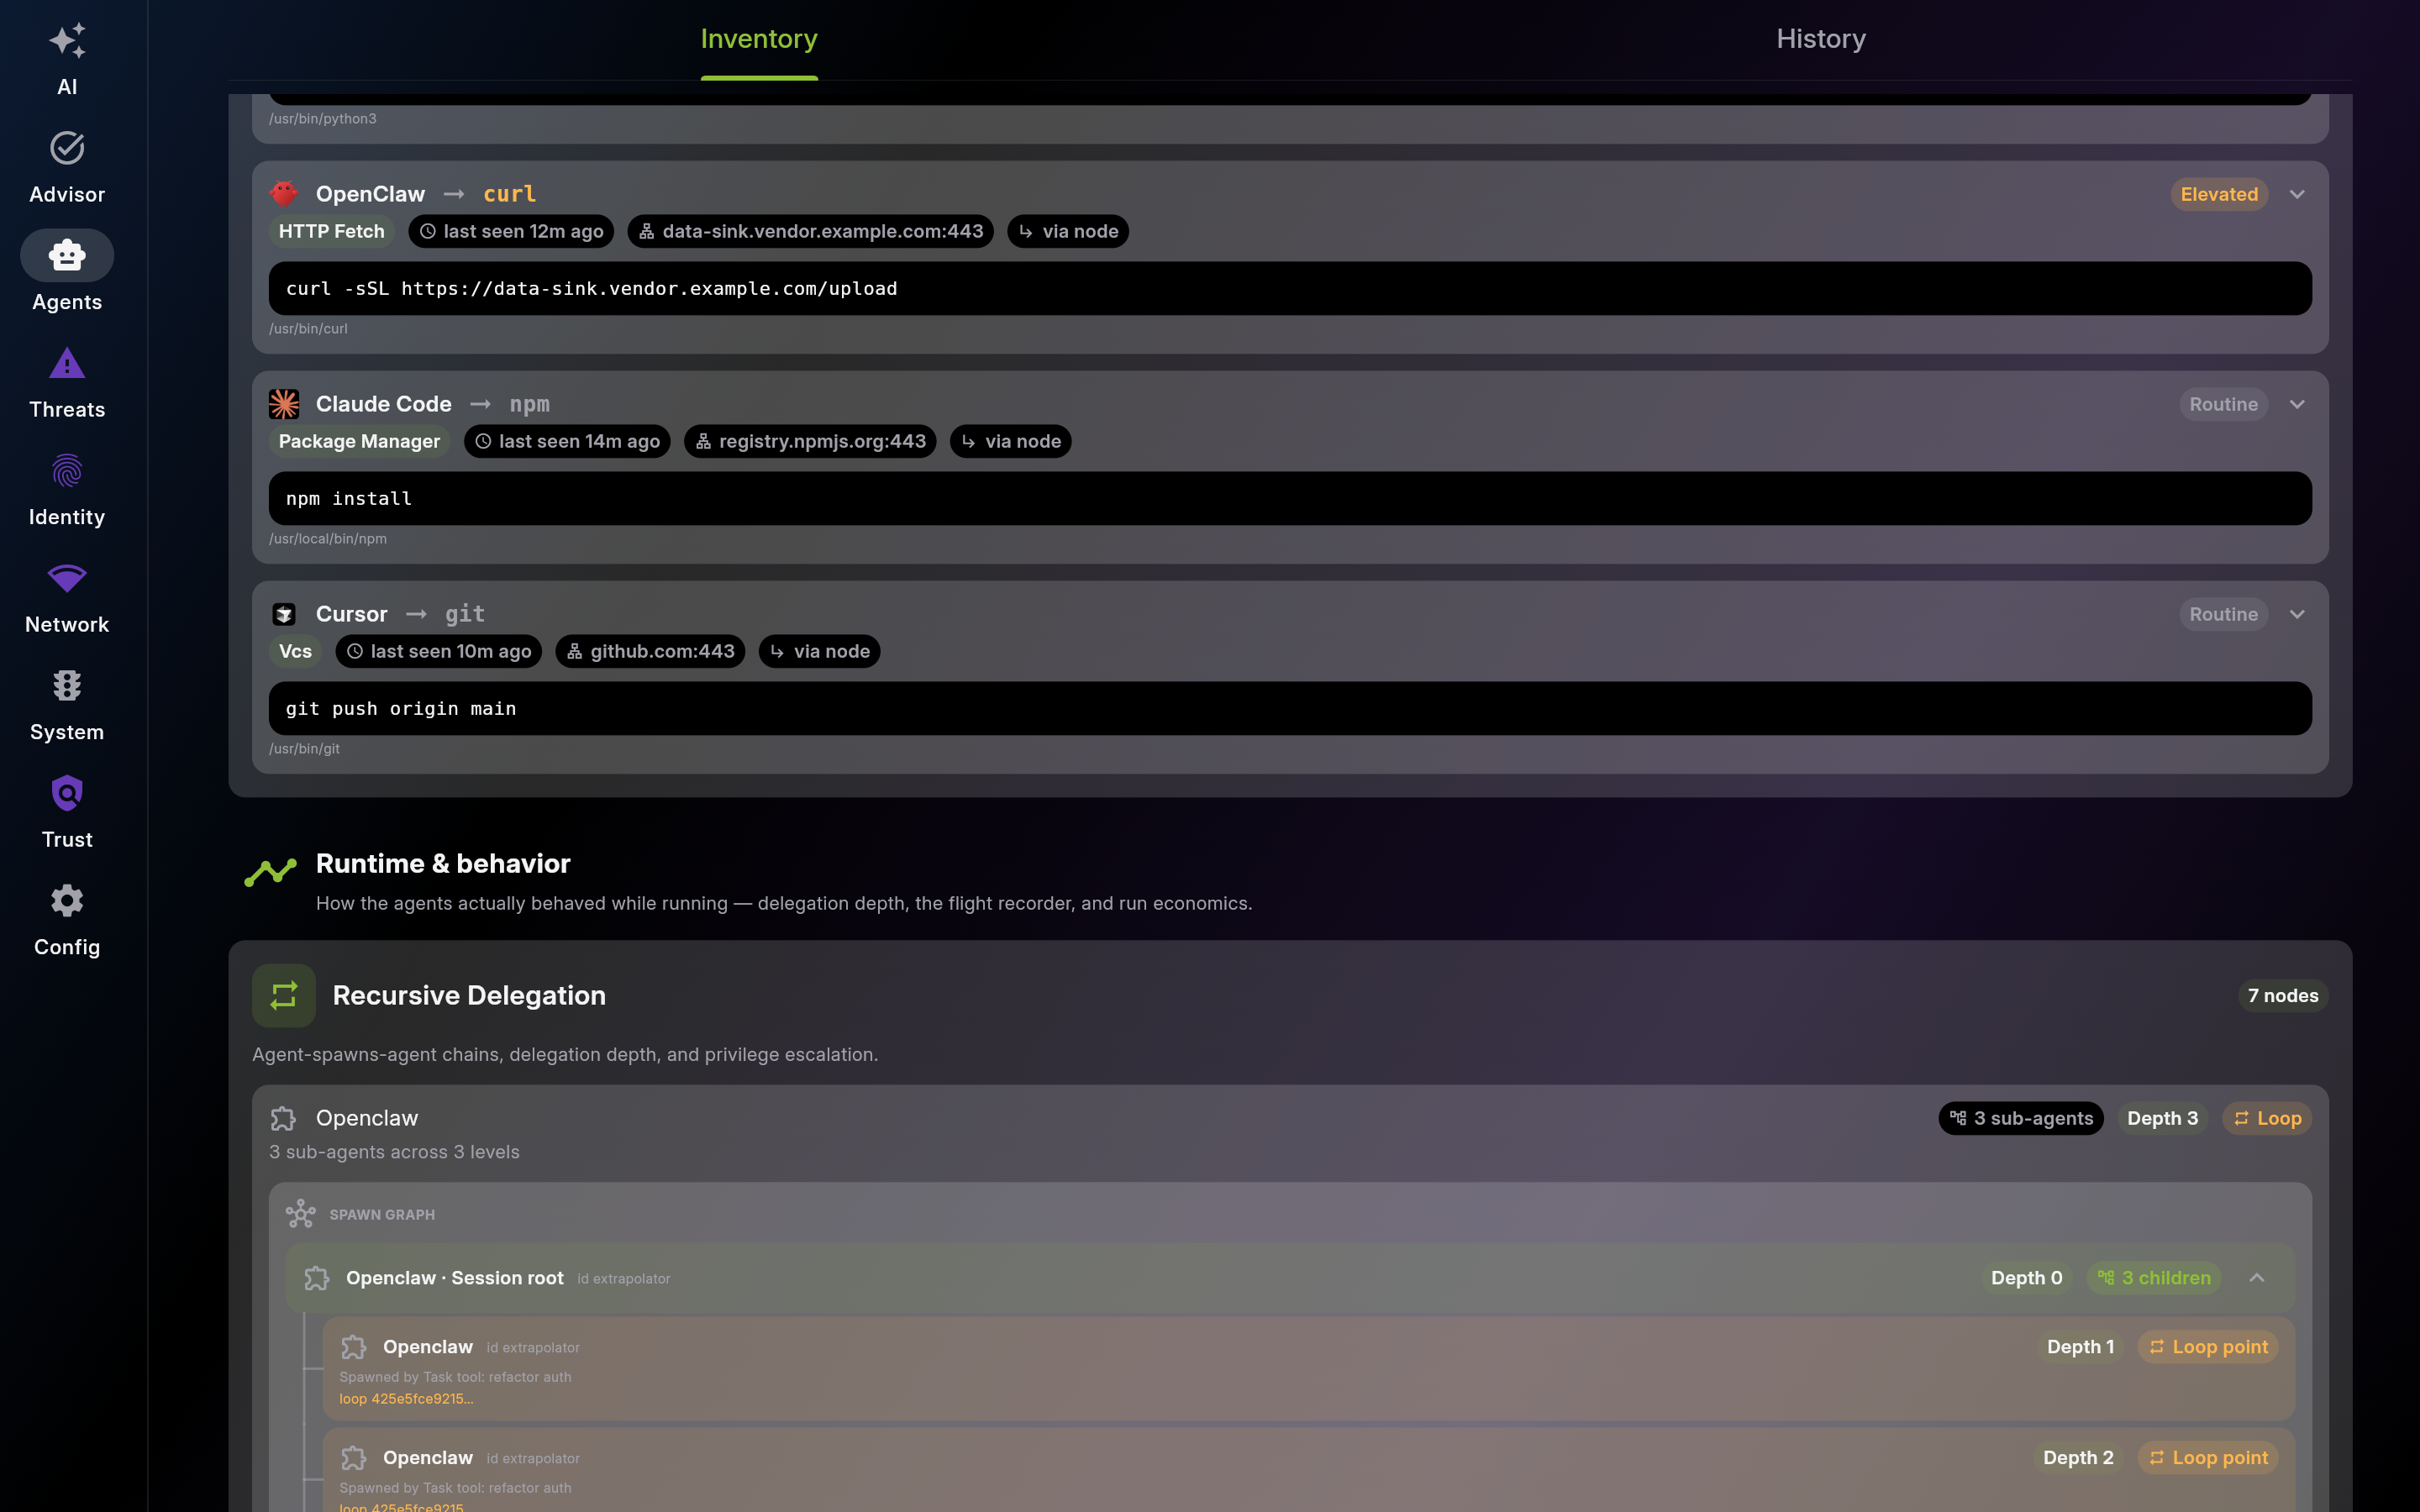Image resolution: width=2420 pixels, height=1512 pixels.
Task: Click the OpenClaw red agent icon
Action: [284, 193]
